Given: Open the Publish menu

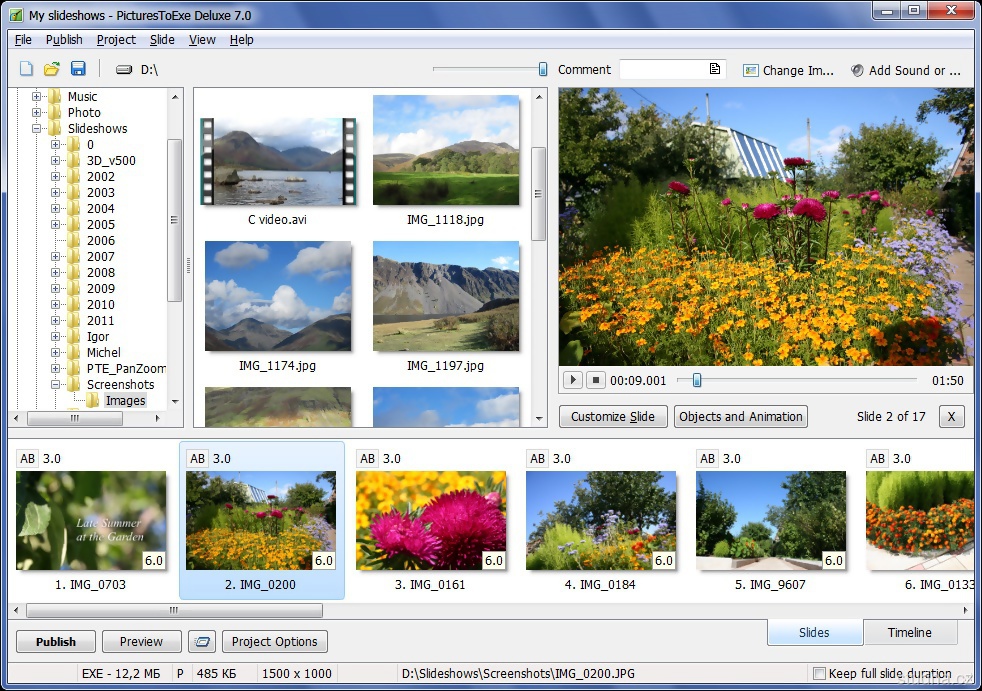Looking at the screenshot, I should point(64,40).
